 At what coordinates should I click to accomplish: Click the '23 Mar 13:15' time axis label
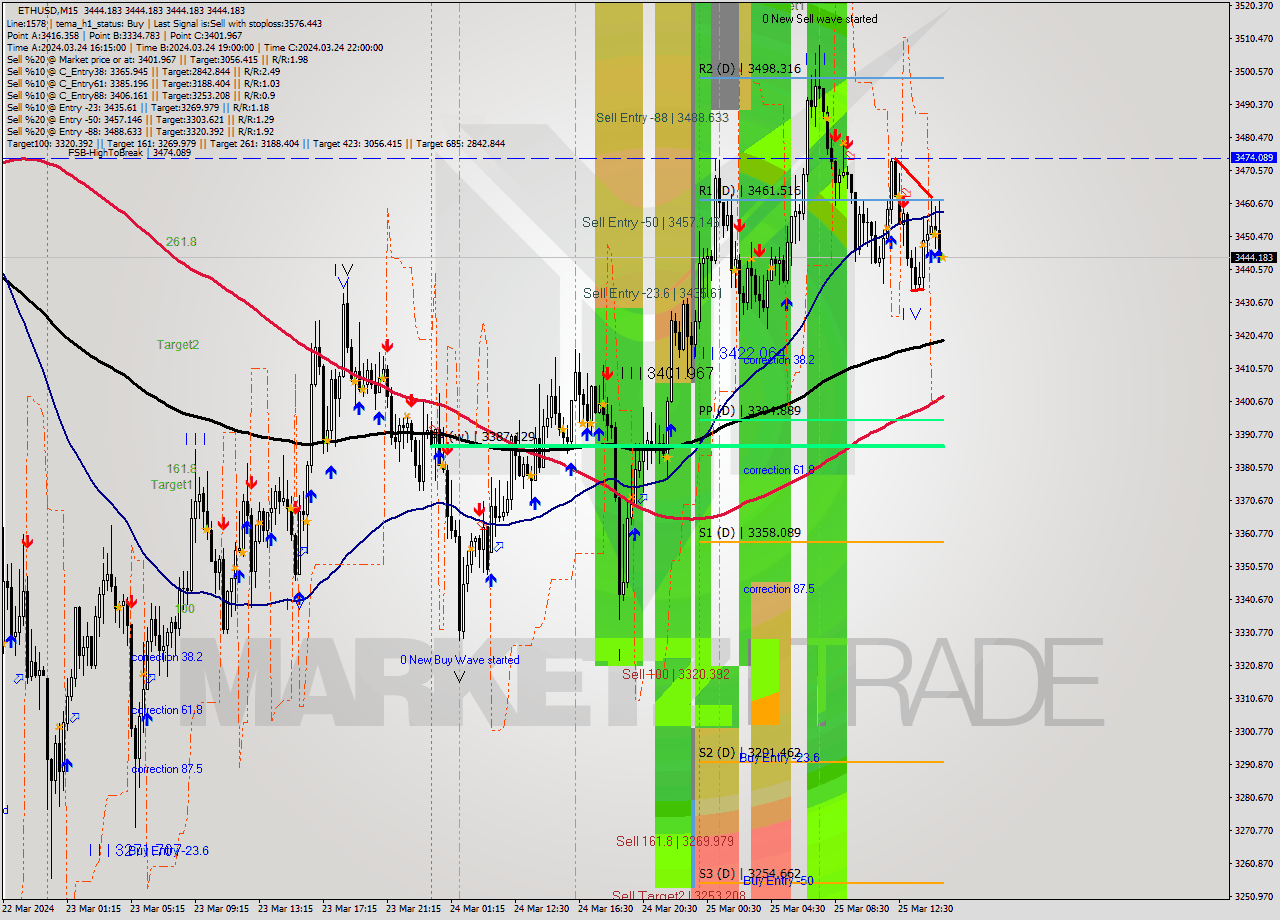[x=284, y=909]
